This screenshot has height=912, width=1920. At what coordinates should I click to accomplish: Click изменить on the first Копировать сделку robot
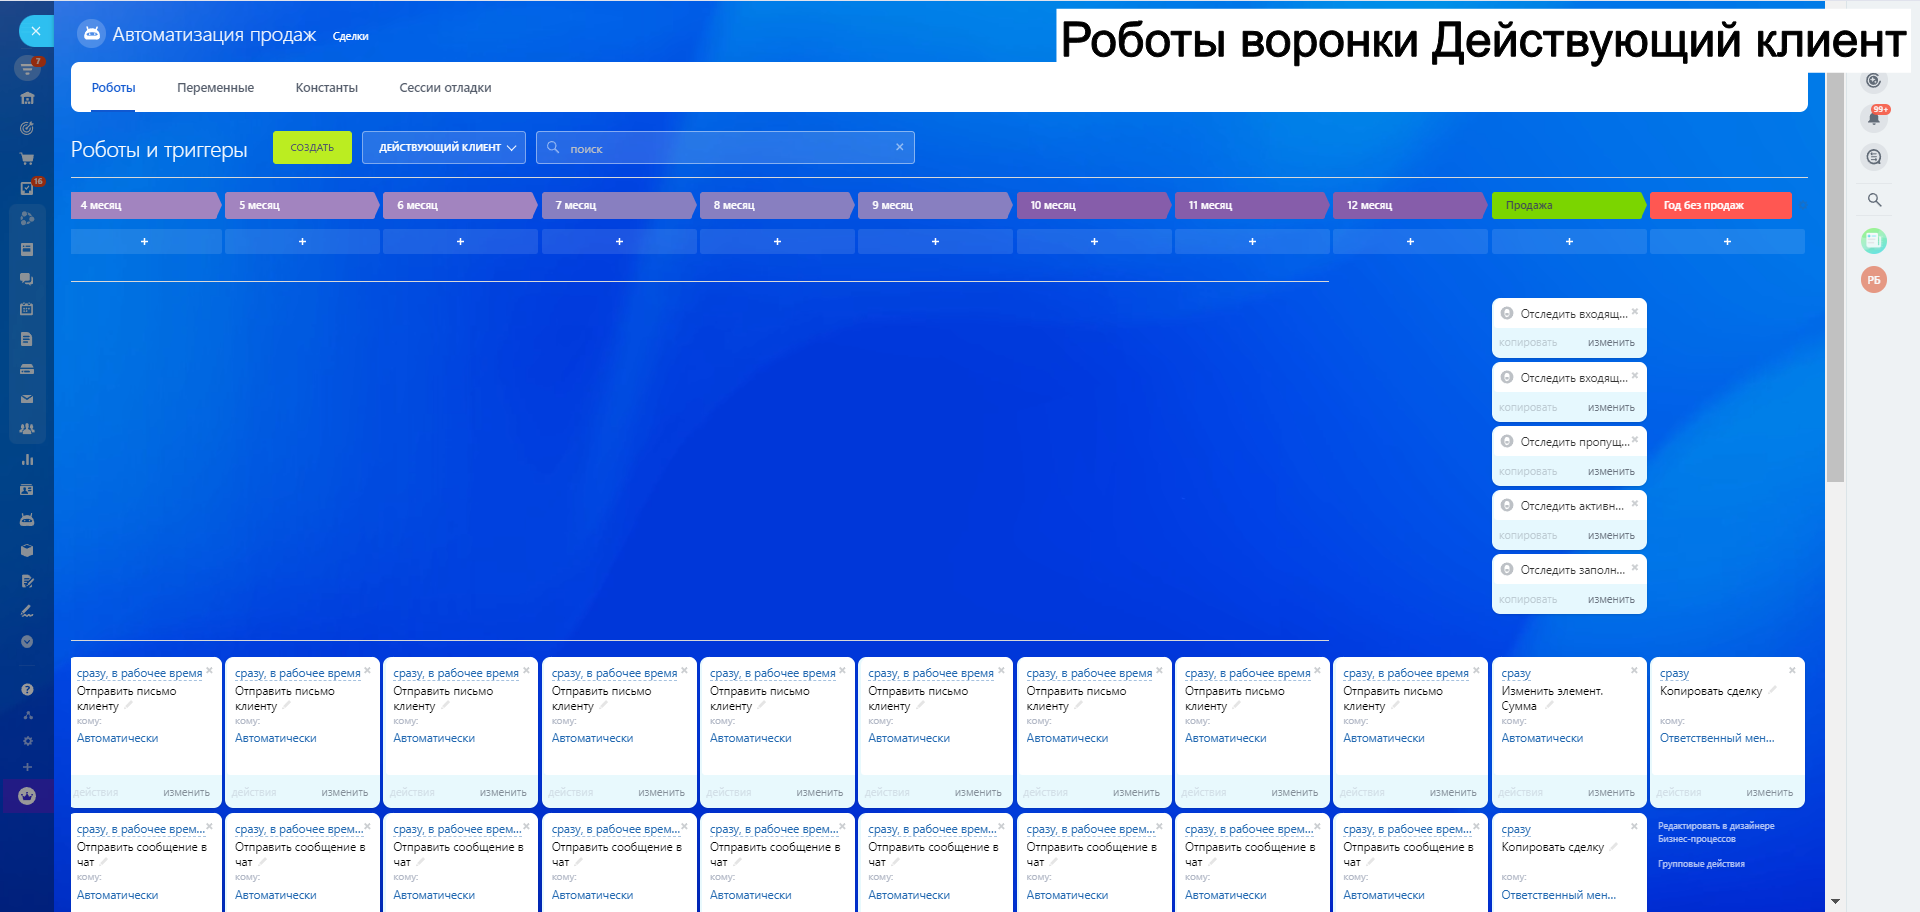pyautogui.click(x=1769, y=793)
